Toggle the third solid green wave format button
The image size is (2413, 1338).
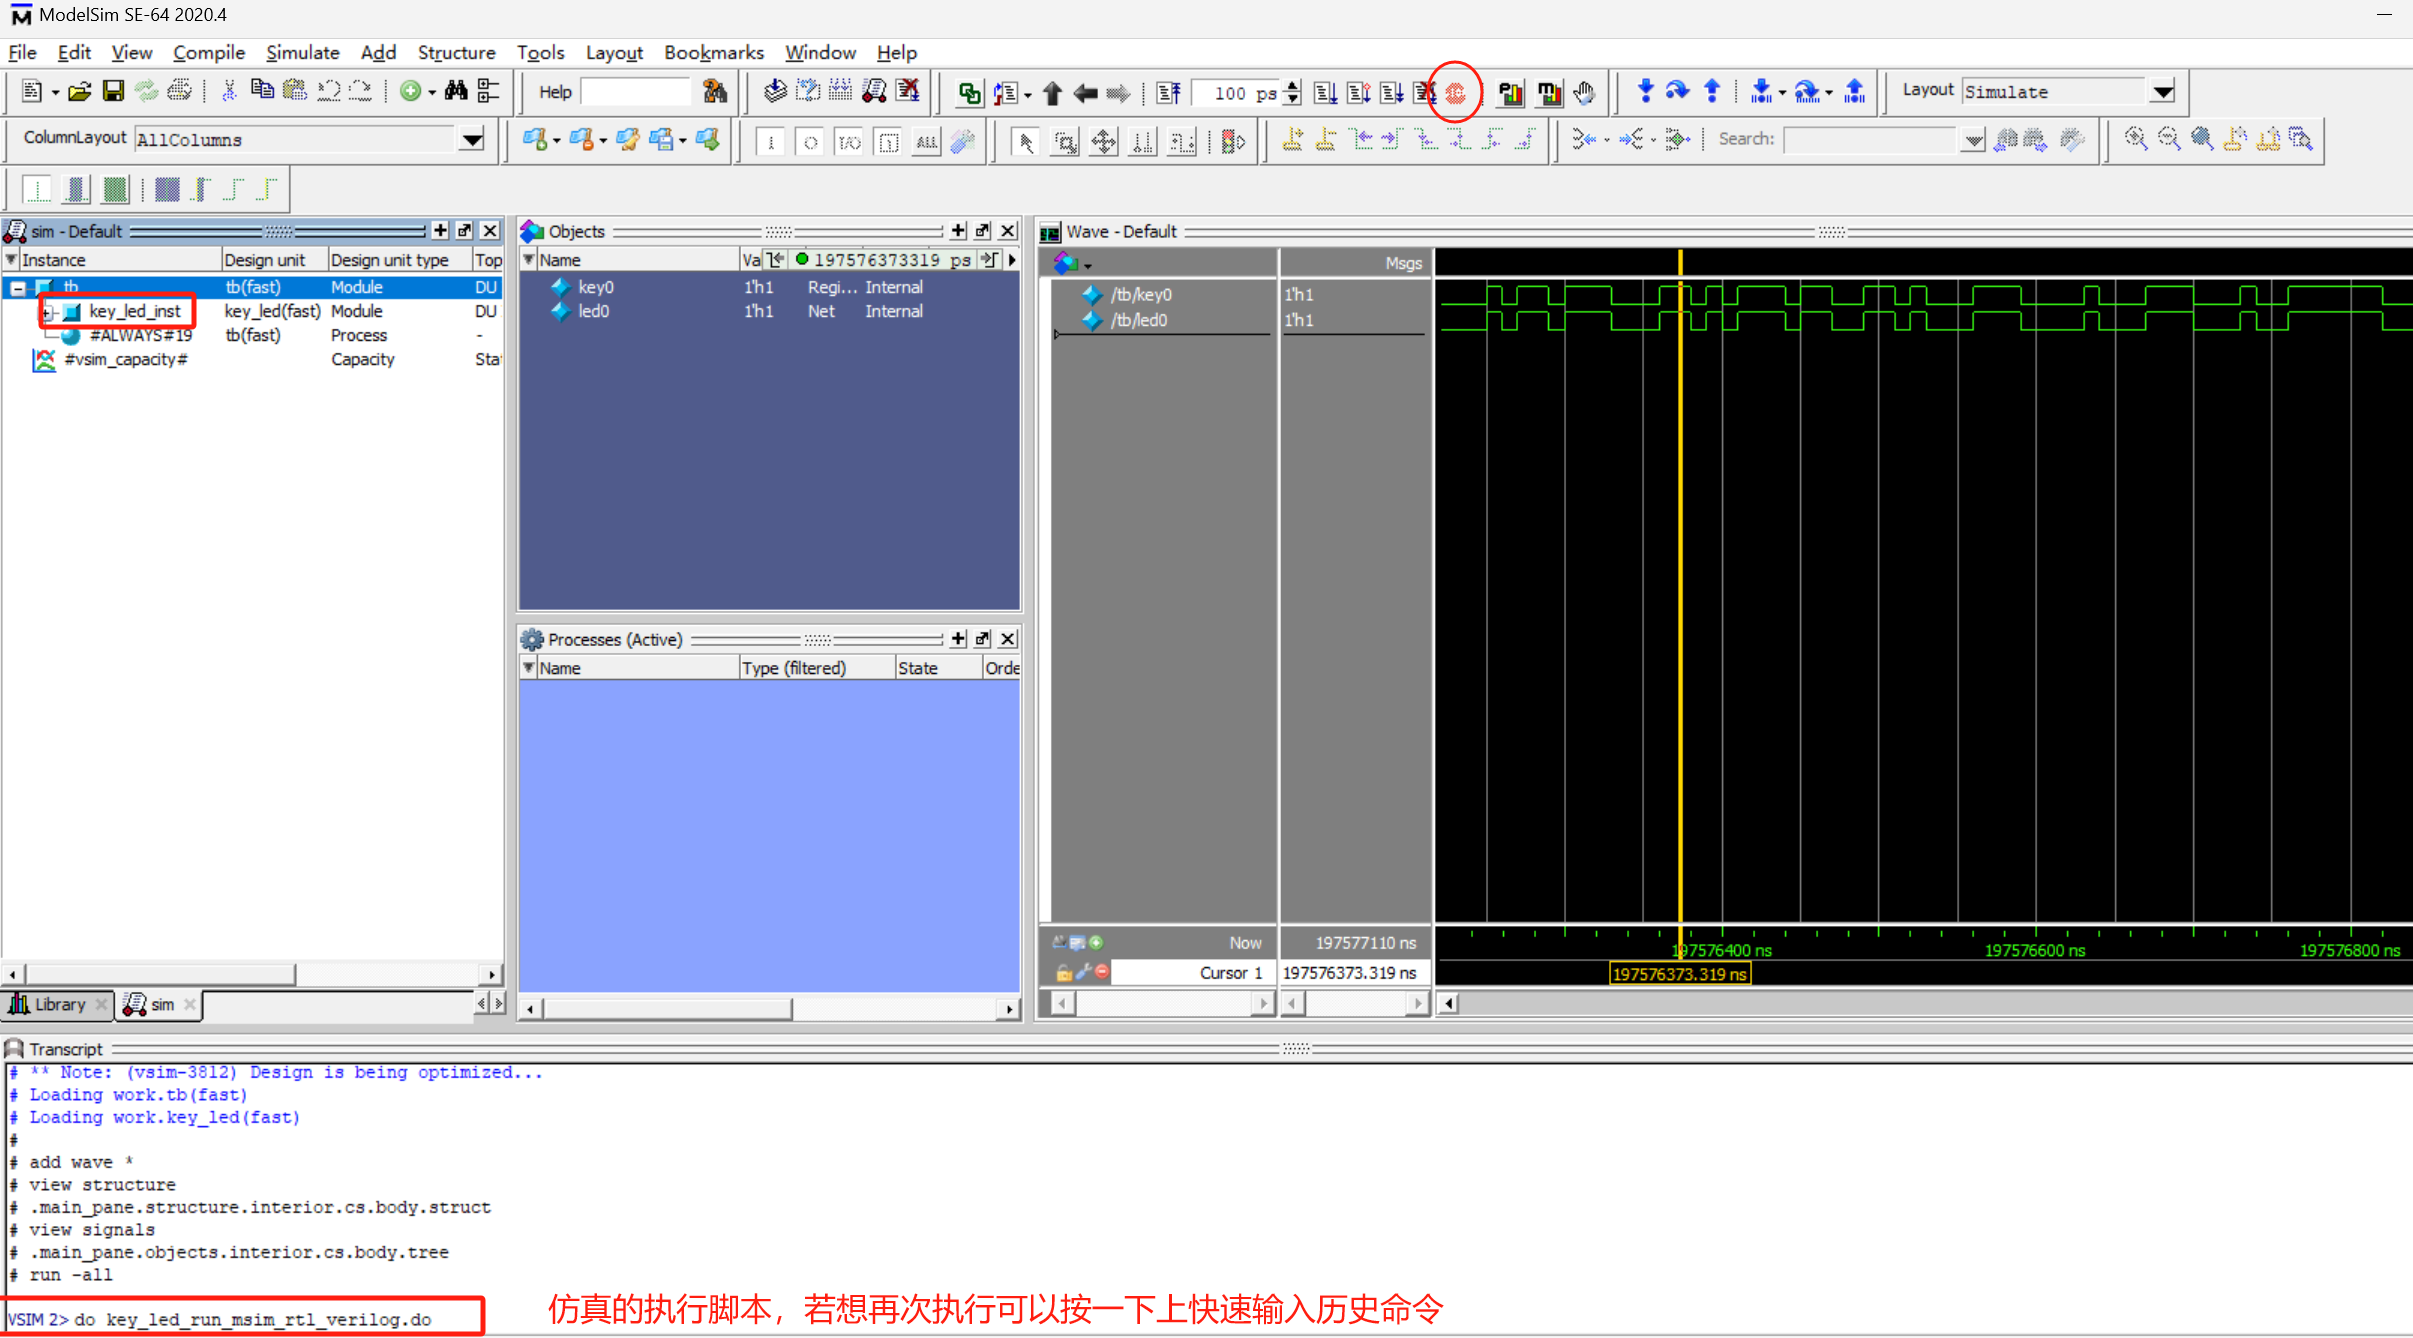pyautogui.click(x=116, y=189)
